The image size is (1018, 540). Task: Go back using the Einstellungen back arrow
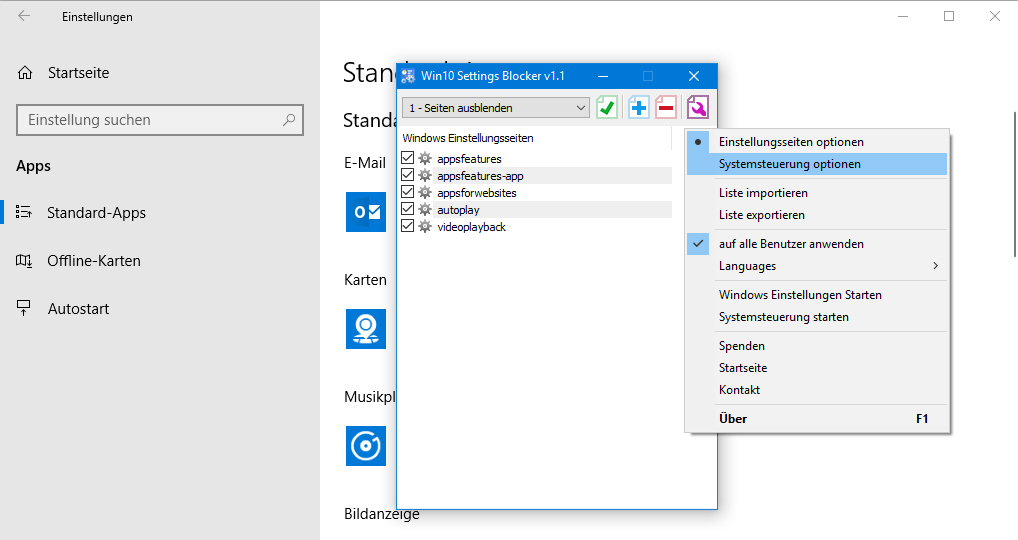24,16
